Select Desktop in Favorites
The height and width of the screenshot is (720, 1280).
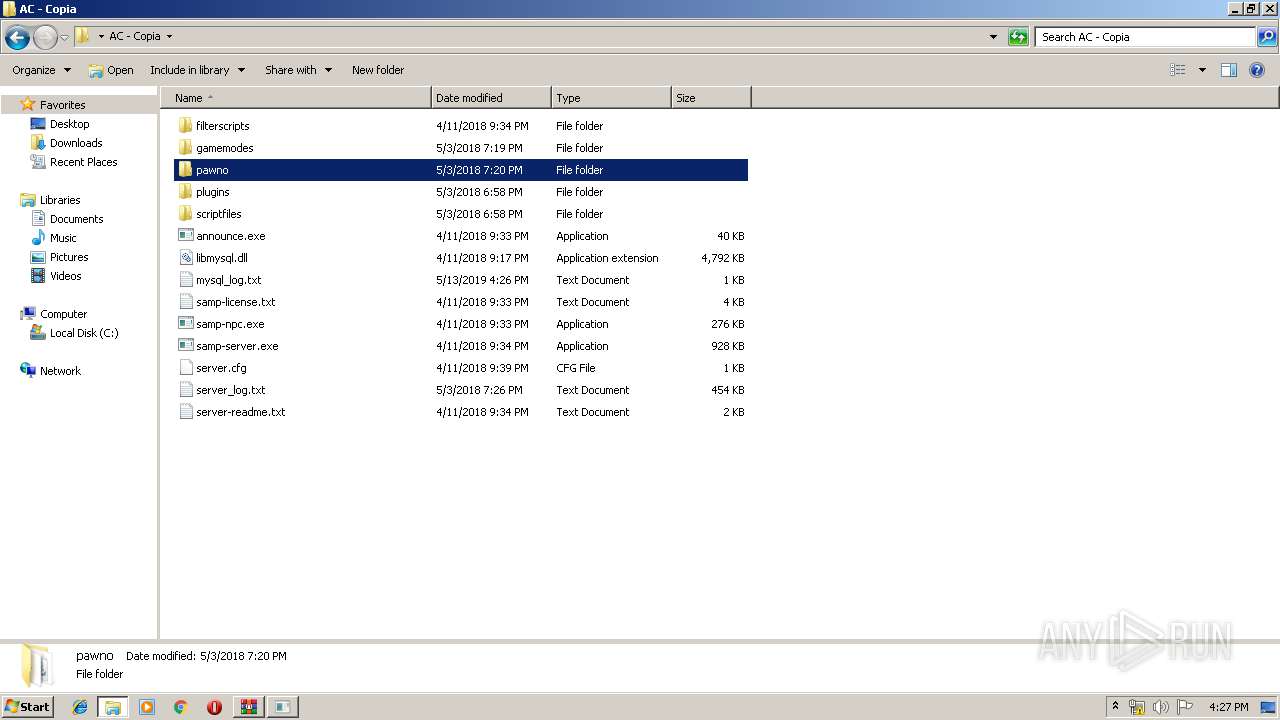(x=69, y=124)
